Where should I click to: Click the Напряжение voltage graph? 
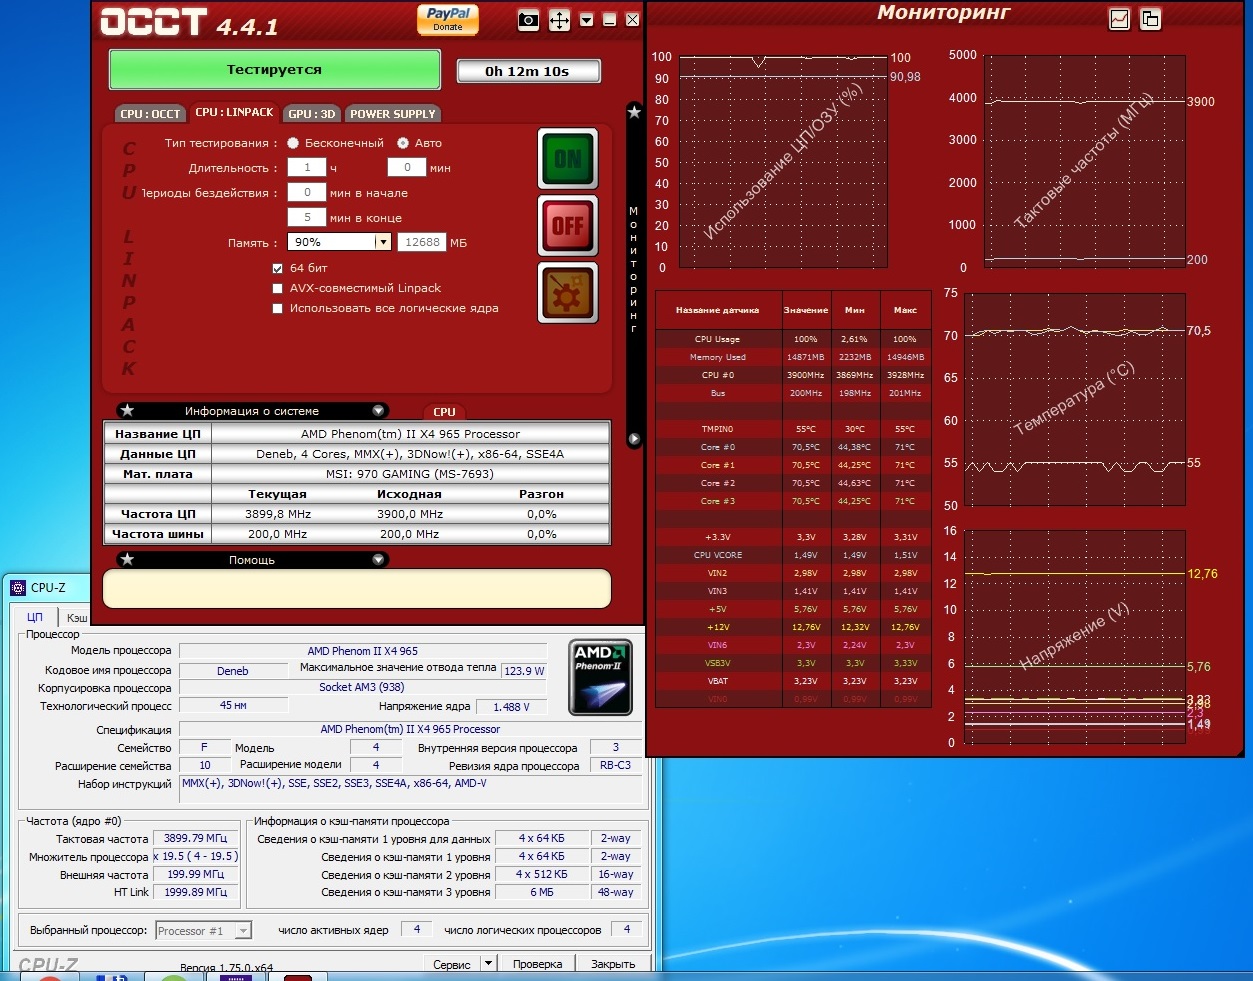point(1074,636)
